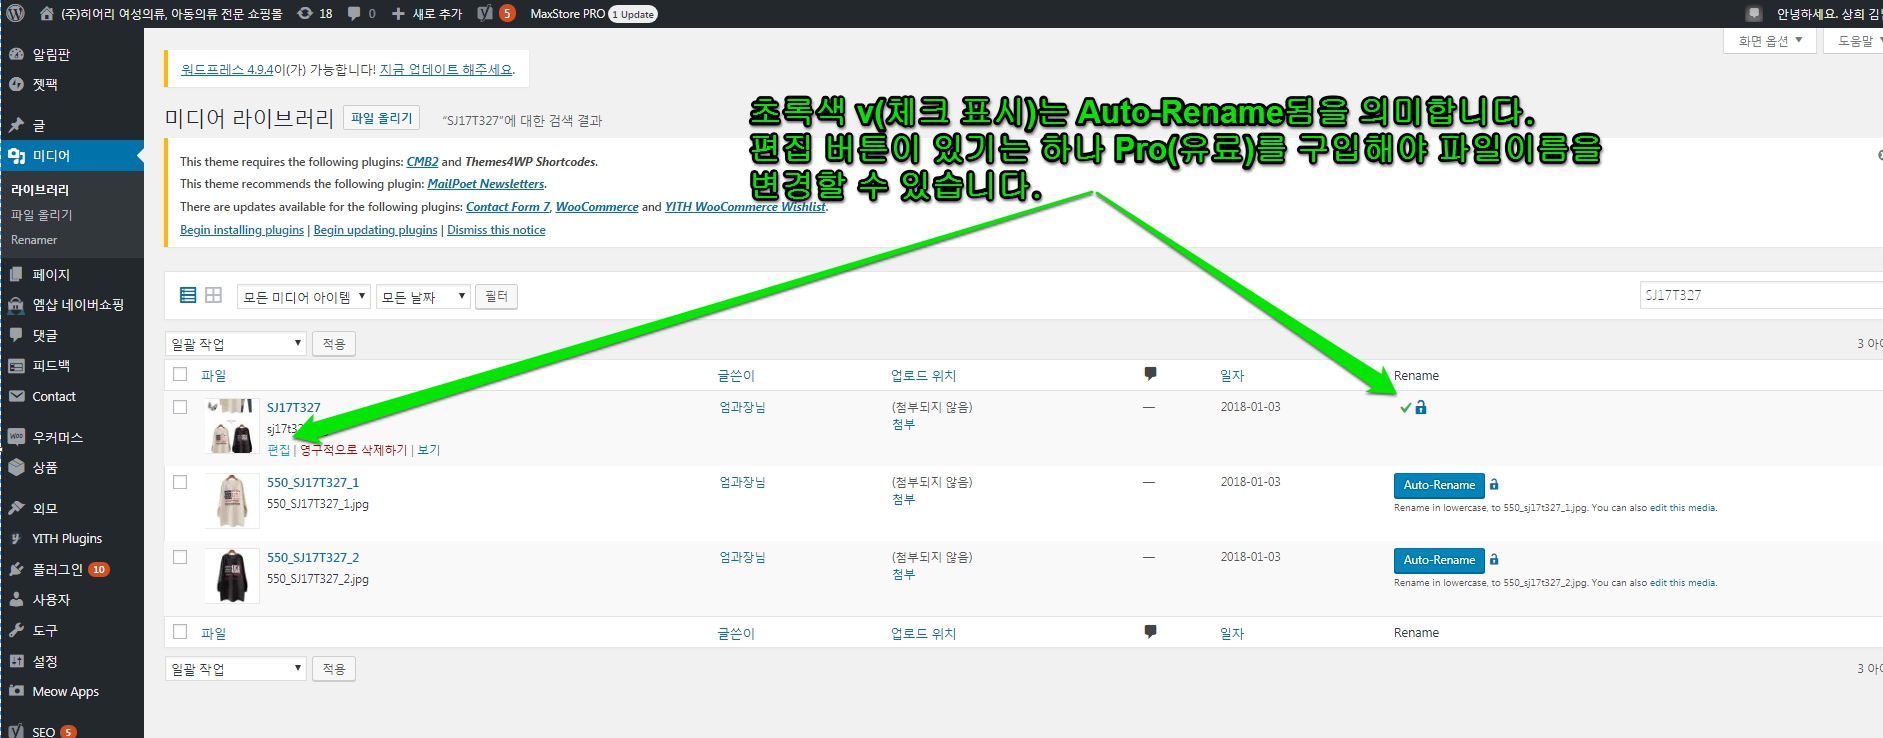Viewport: 1883px width, 738px height.
Task: Click the WordPress logo in admin bar
Action: pyautogui.click(x=15, y=14)
